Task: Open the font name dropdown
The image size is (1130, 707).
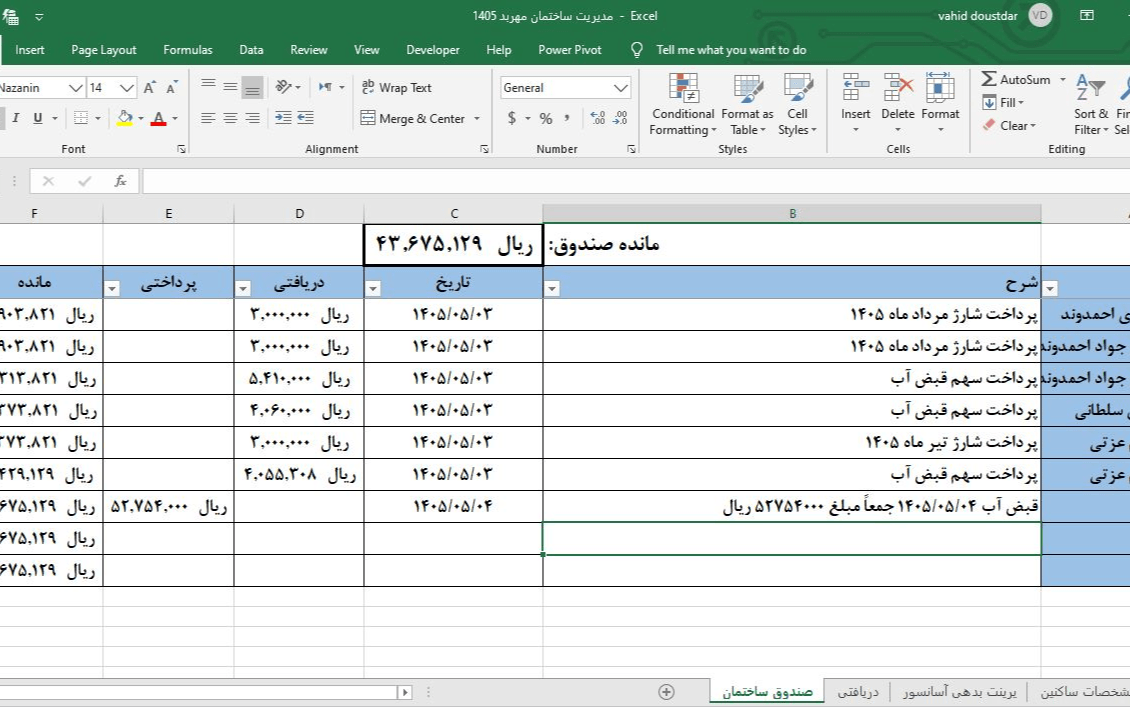Action: point(75,88)
